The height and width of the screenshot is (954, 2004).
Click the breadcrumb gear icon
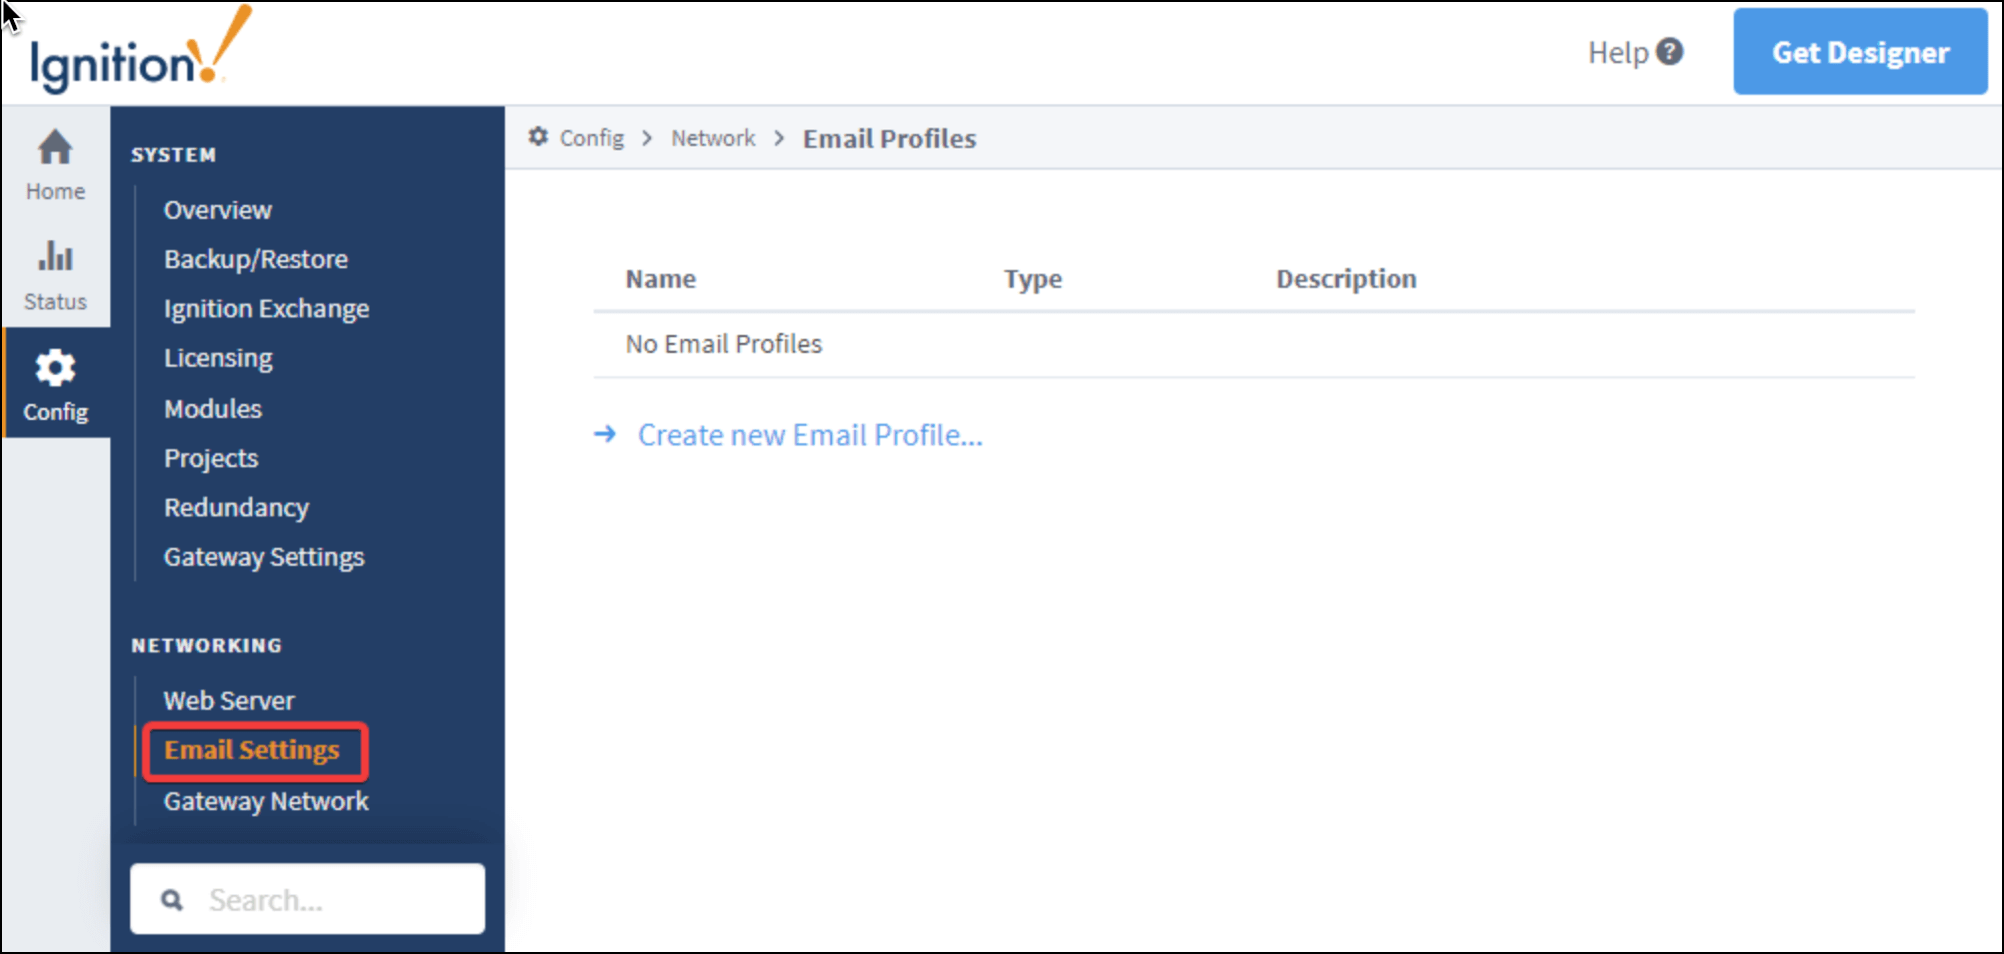(538, 137)
